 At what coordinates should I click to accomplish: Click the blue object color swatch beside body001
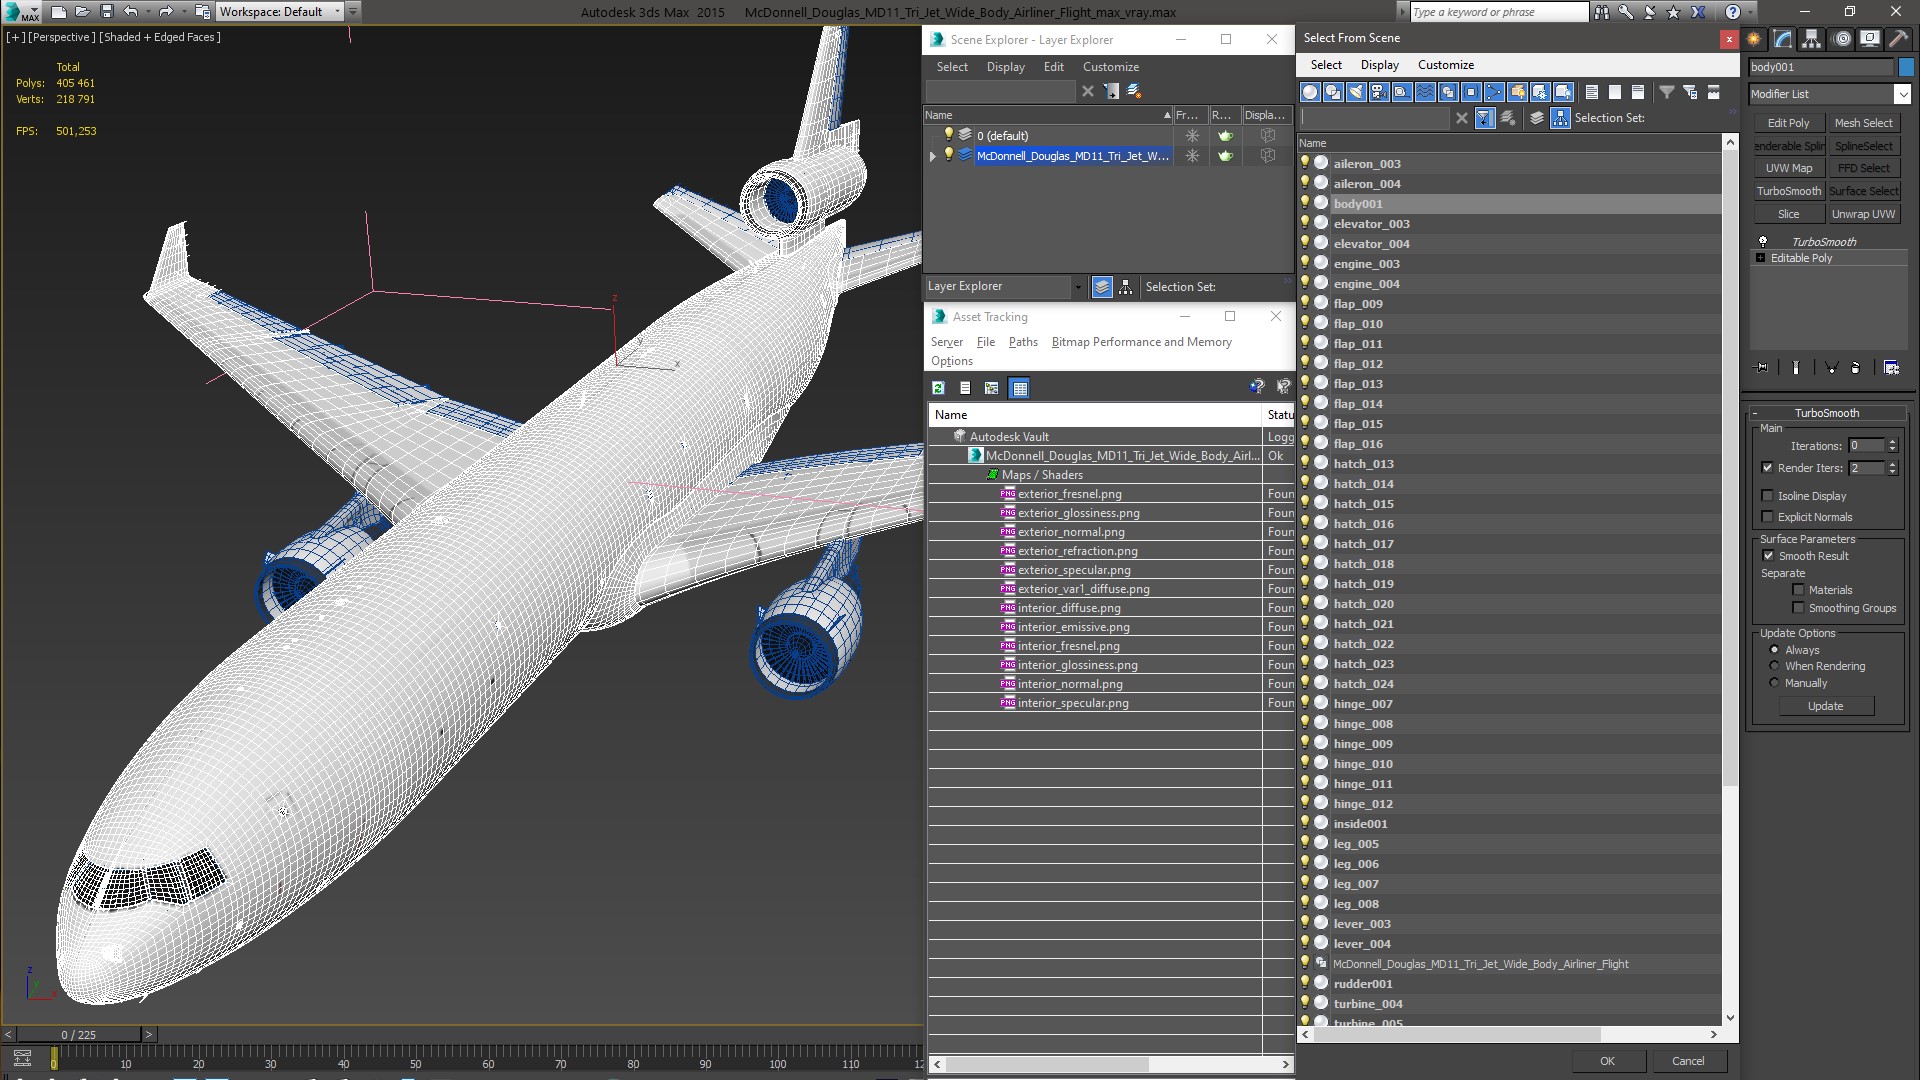[x=1905, y=67]
